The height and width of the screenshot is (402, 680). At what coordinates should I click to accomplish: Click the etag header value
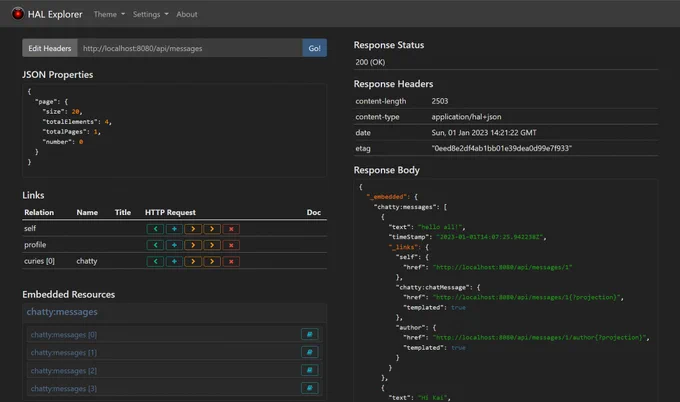tap(501, 148)
